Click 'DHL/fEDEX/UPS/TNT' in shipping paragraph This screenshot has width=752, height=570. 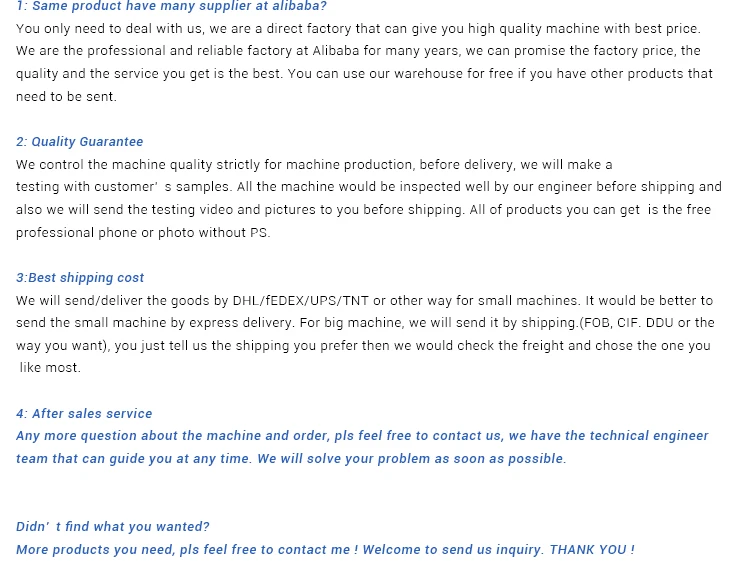click(x=301, y=301)
